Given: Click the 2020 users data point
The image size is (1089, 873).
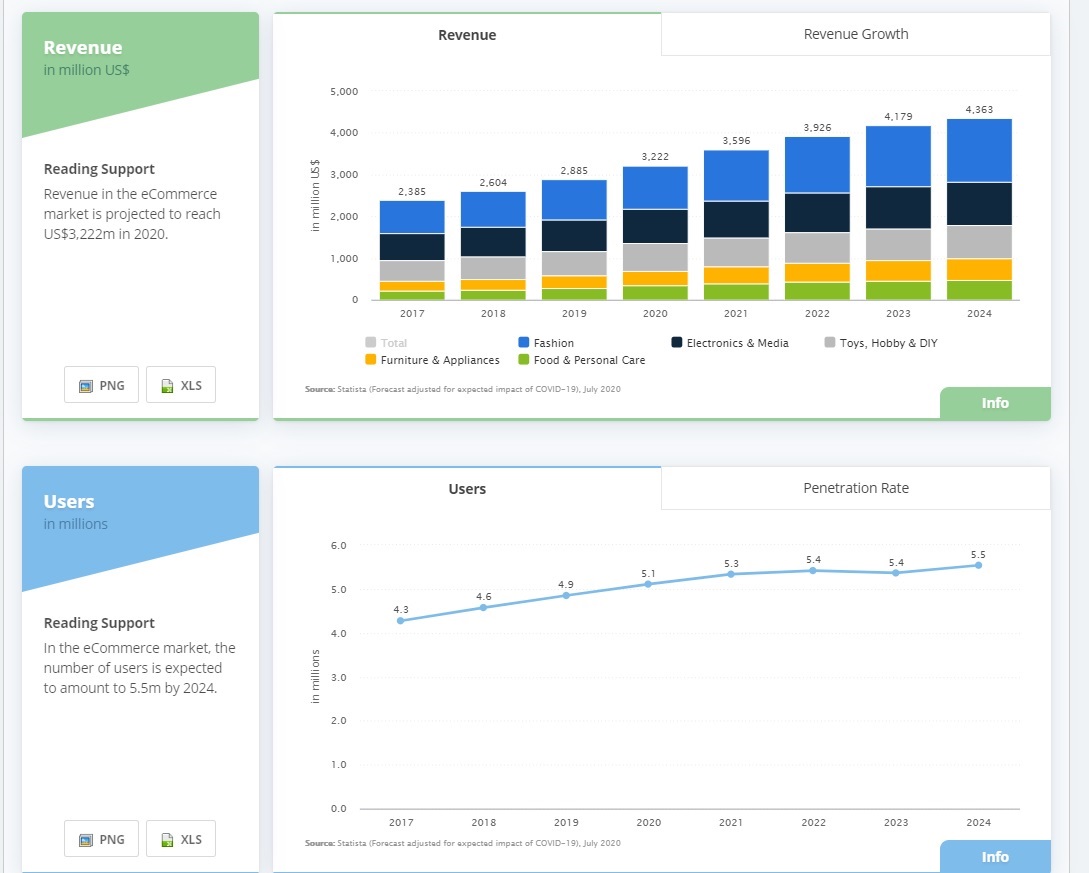Looking at the screenshot, I should coord(648,584).
